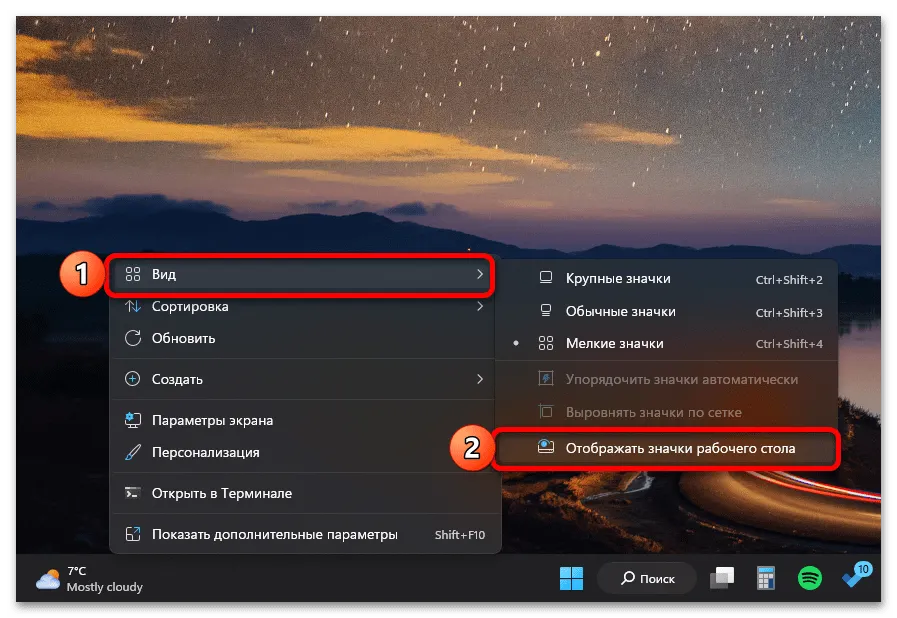This screenshot has height=618, width=897.
Task: Select Мелкие значки view option
Action: (666, 343)
